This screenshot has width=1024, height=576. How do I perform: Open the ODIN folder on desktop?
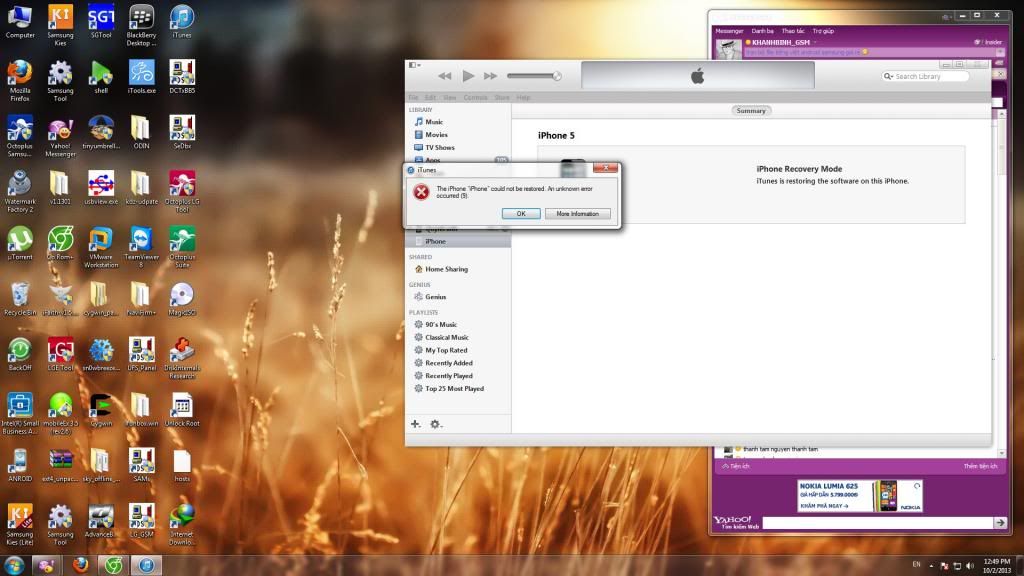[141, 133]
